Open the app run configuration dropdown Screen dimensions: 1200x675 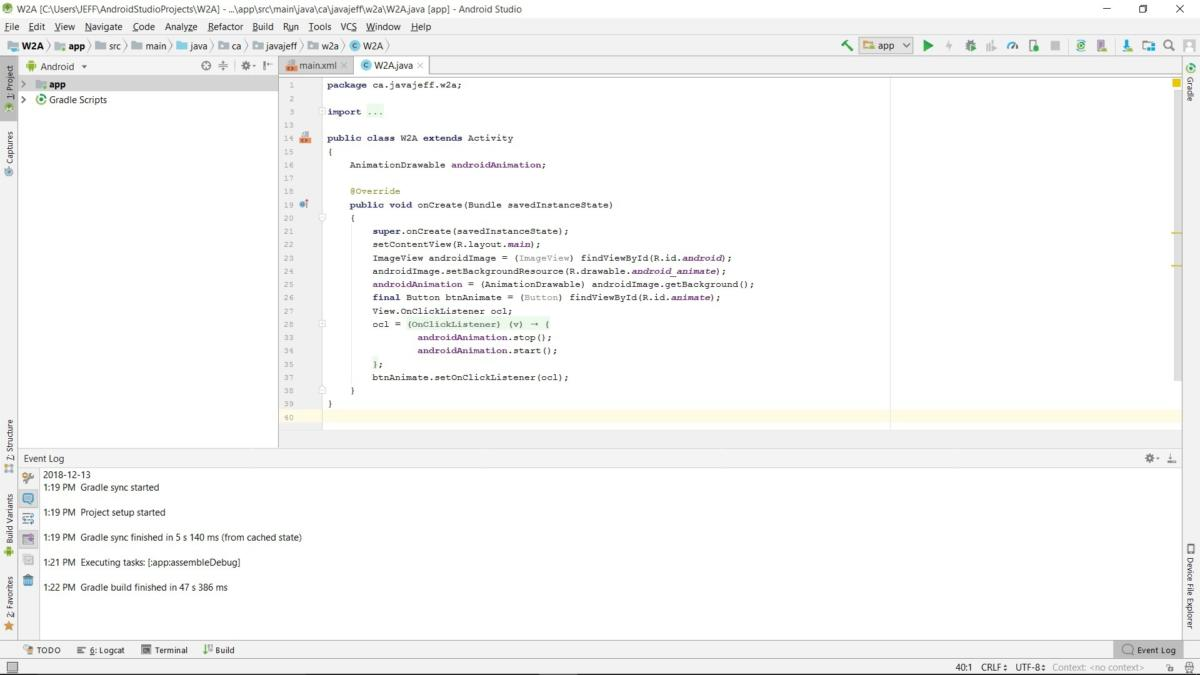(x=887, y=46)
